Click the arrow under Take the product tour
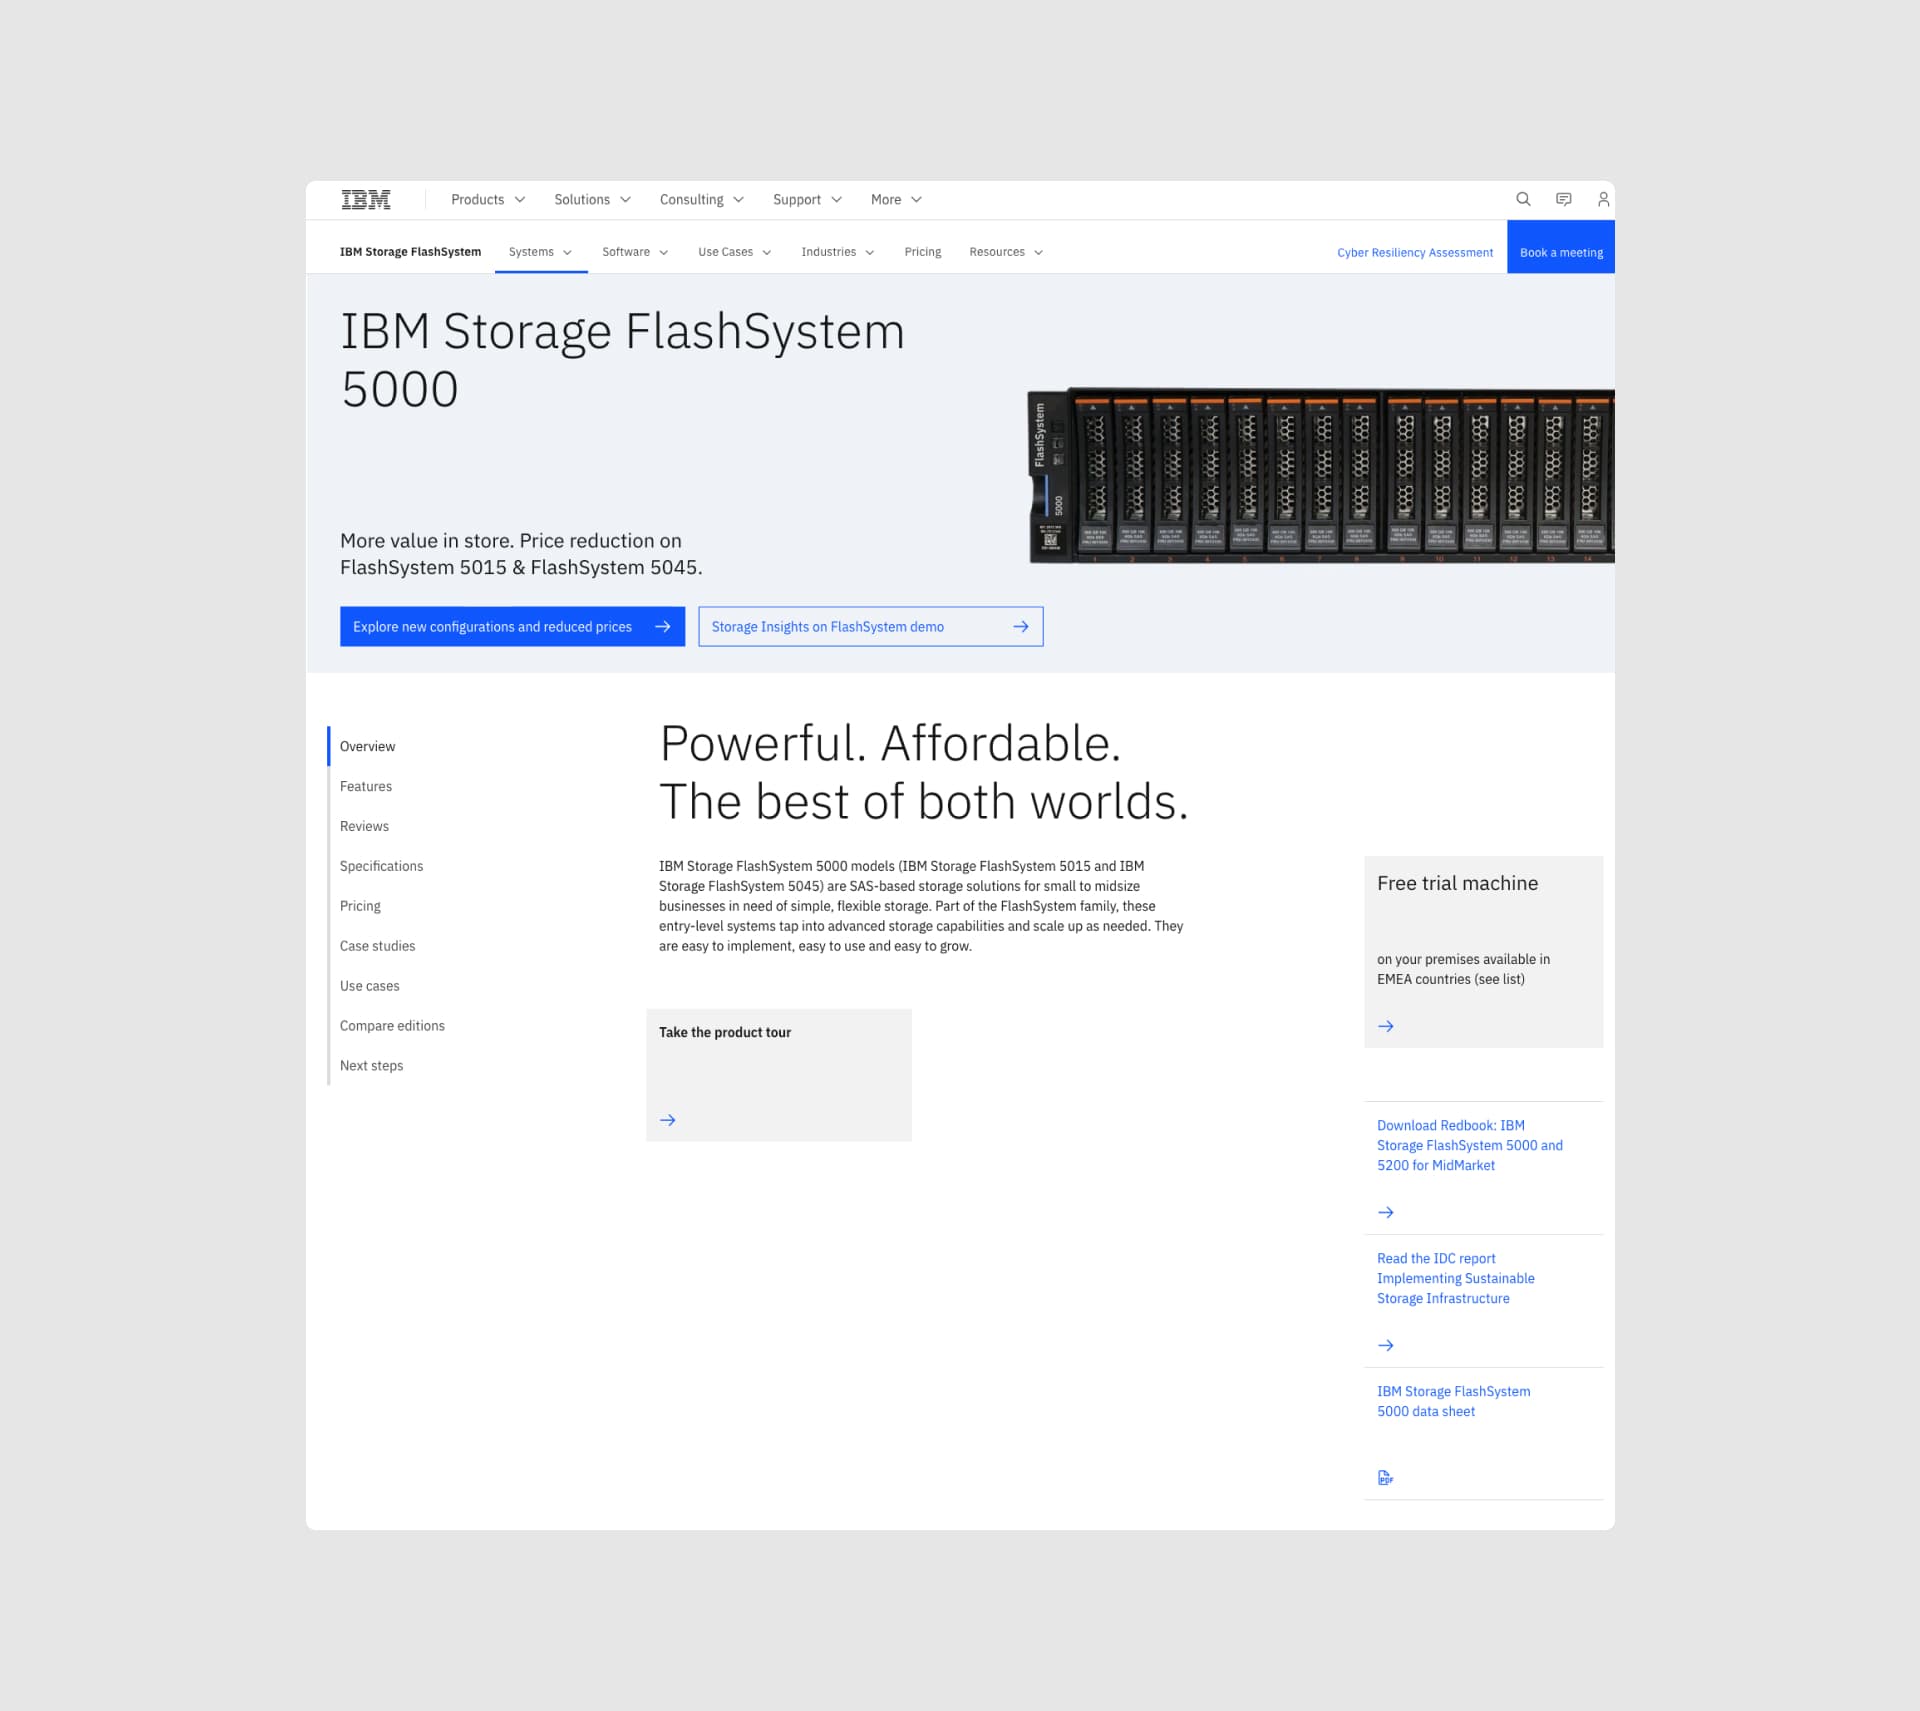 (668, 1120)
